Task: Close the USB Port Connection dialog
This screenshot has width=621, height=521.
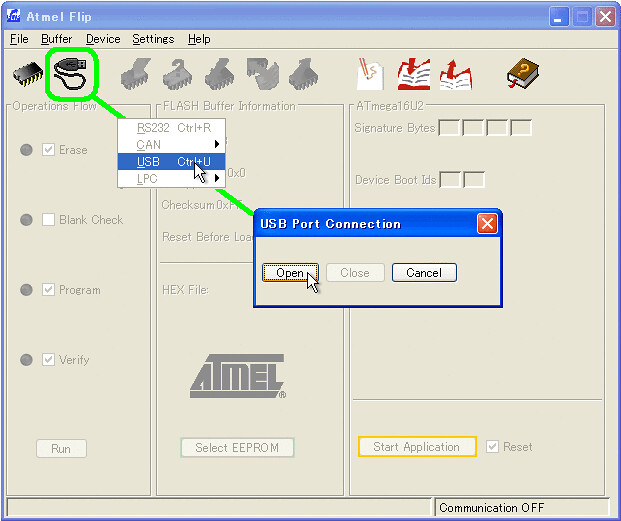Action: click(487, 224)
